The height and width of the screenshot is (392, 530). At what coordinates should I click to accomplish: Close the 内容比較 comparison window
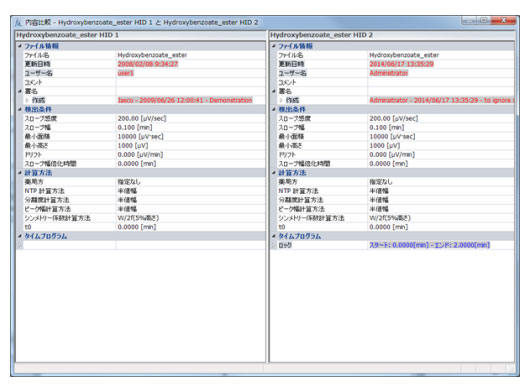[504, 21]
